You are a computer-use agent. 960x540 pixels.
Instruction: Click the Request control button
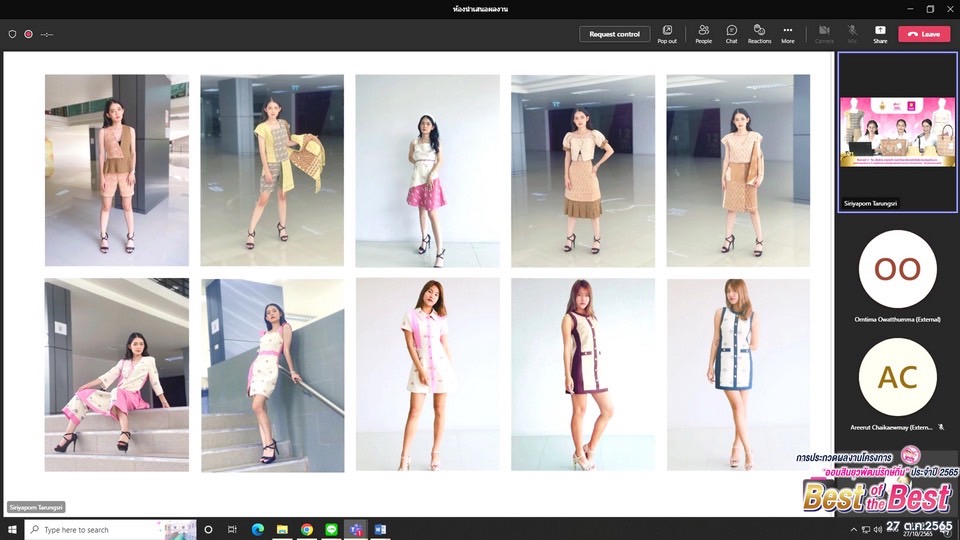[x=614, y=34]
